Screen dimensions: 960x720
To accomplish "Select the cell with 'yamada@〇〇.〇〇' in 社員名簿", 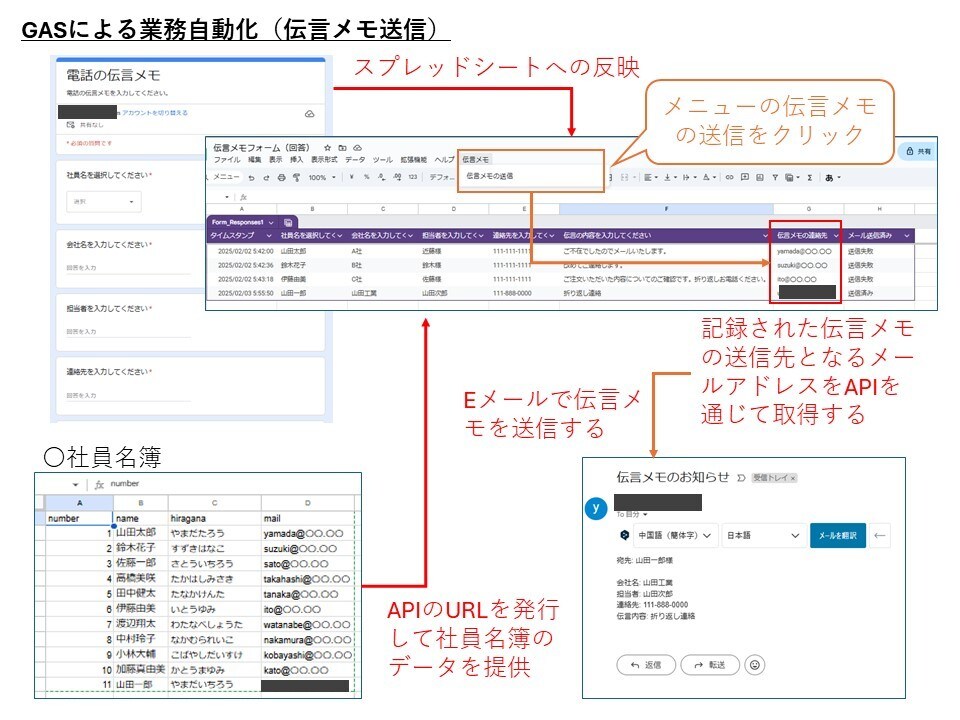I will [307, 534].
